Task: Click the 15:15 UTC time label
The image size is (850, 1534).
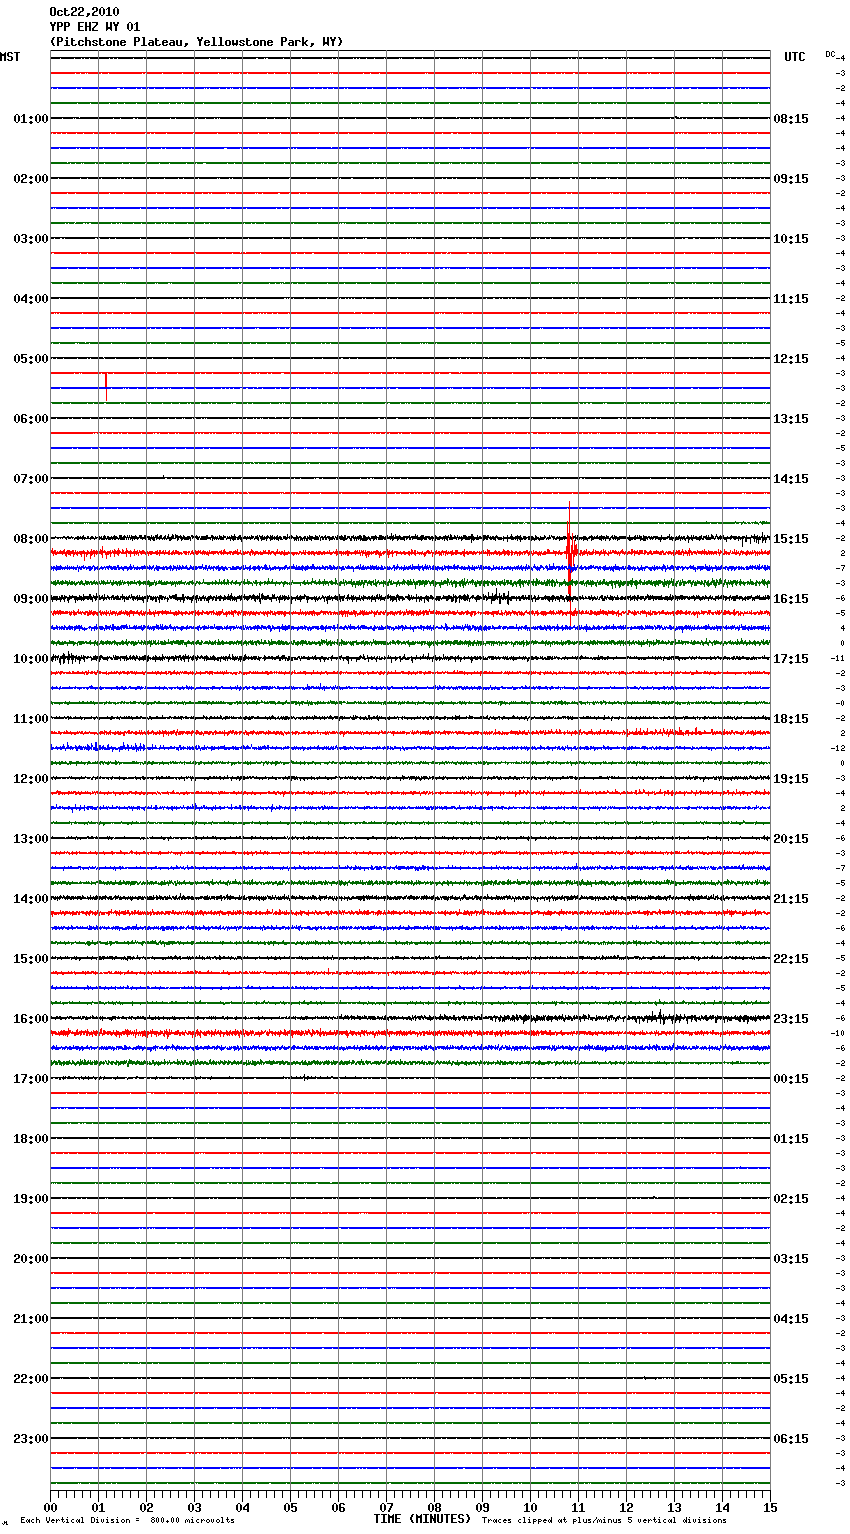Action: pyautogui.click(x=791, y=539)
